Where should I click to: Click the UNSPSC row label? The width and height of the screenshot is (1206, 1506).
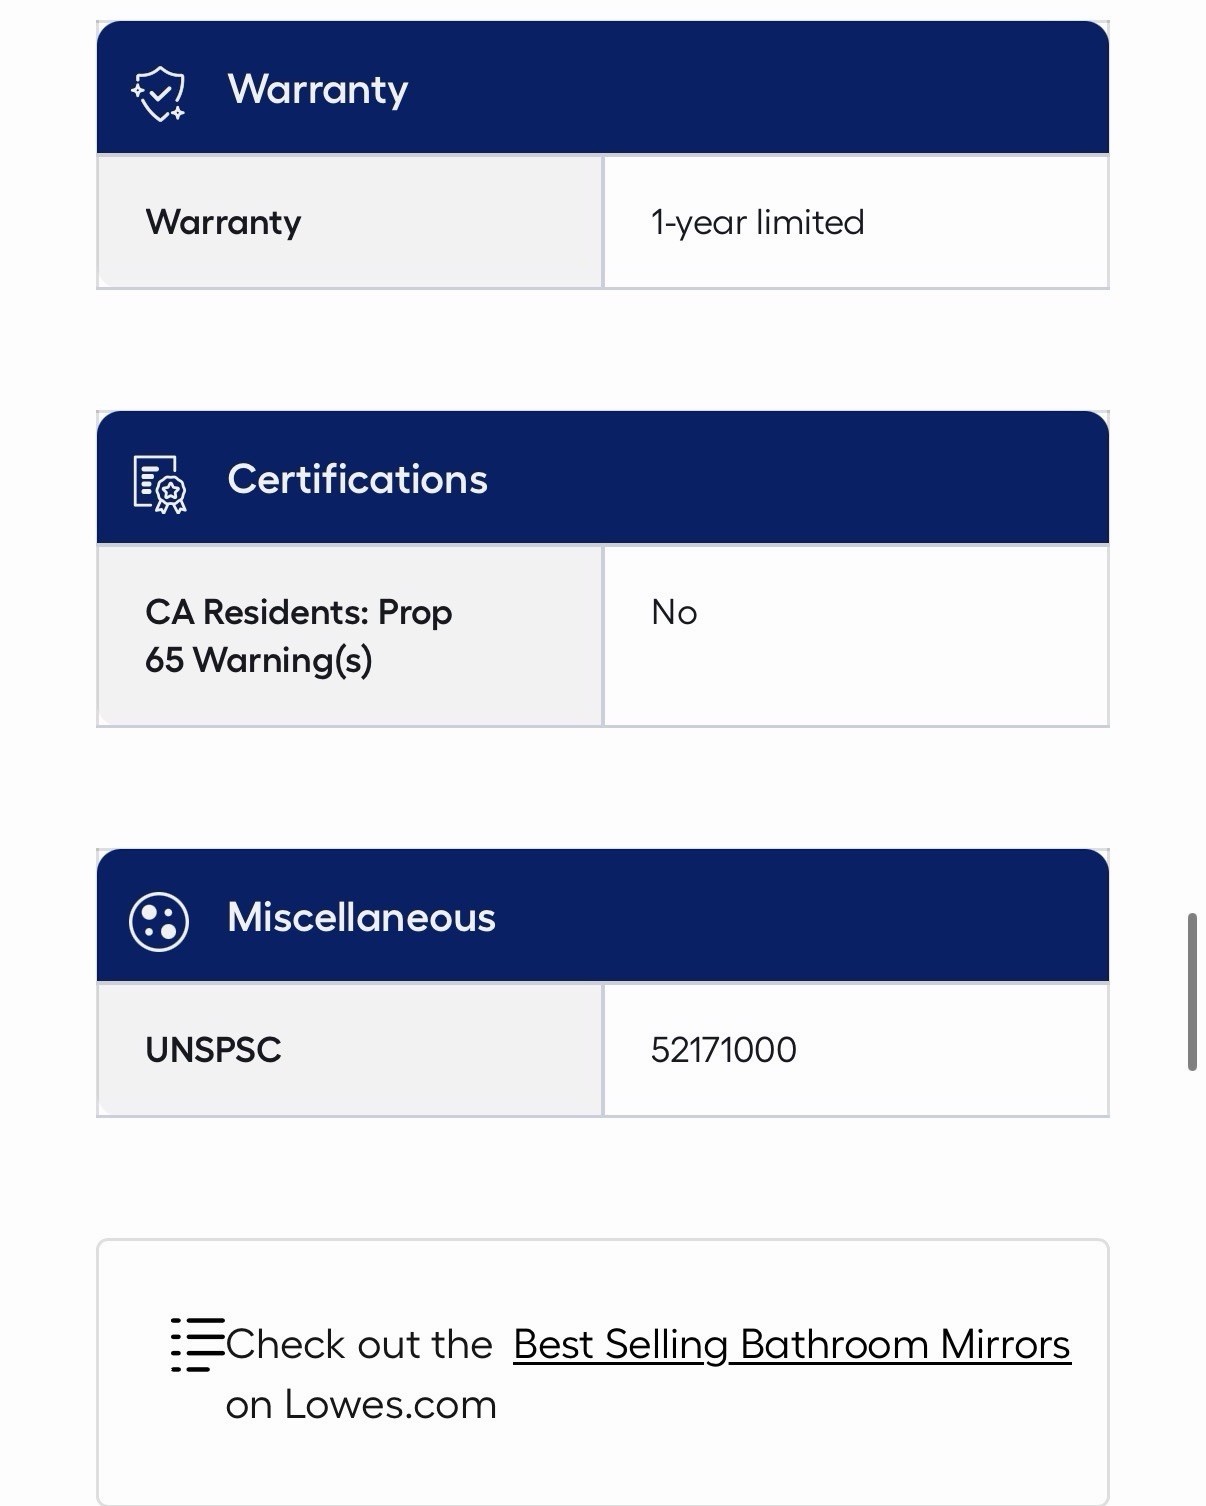click(213, 1050)
